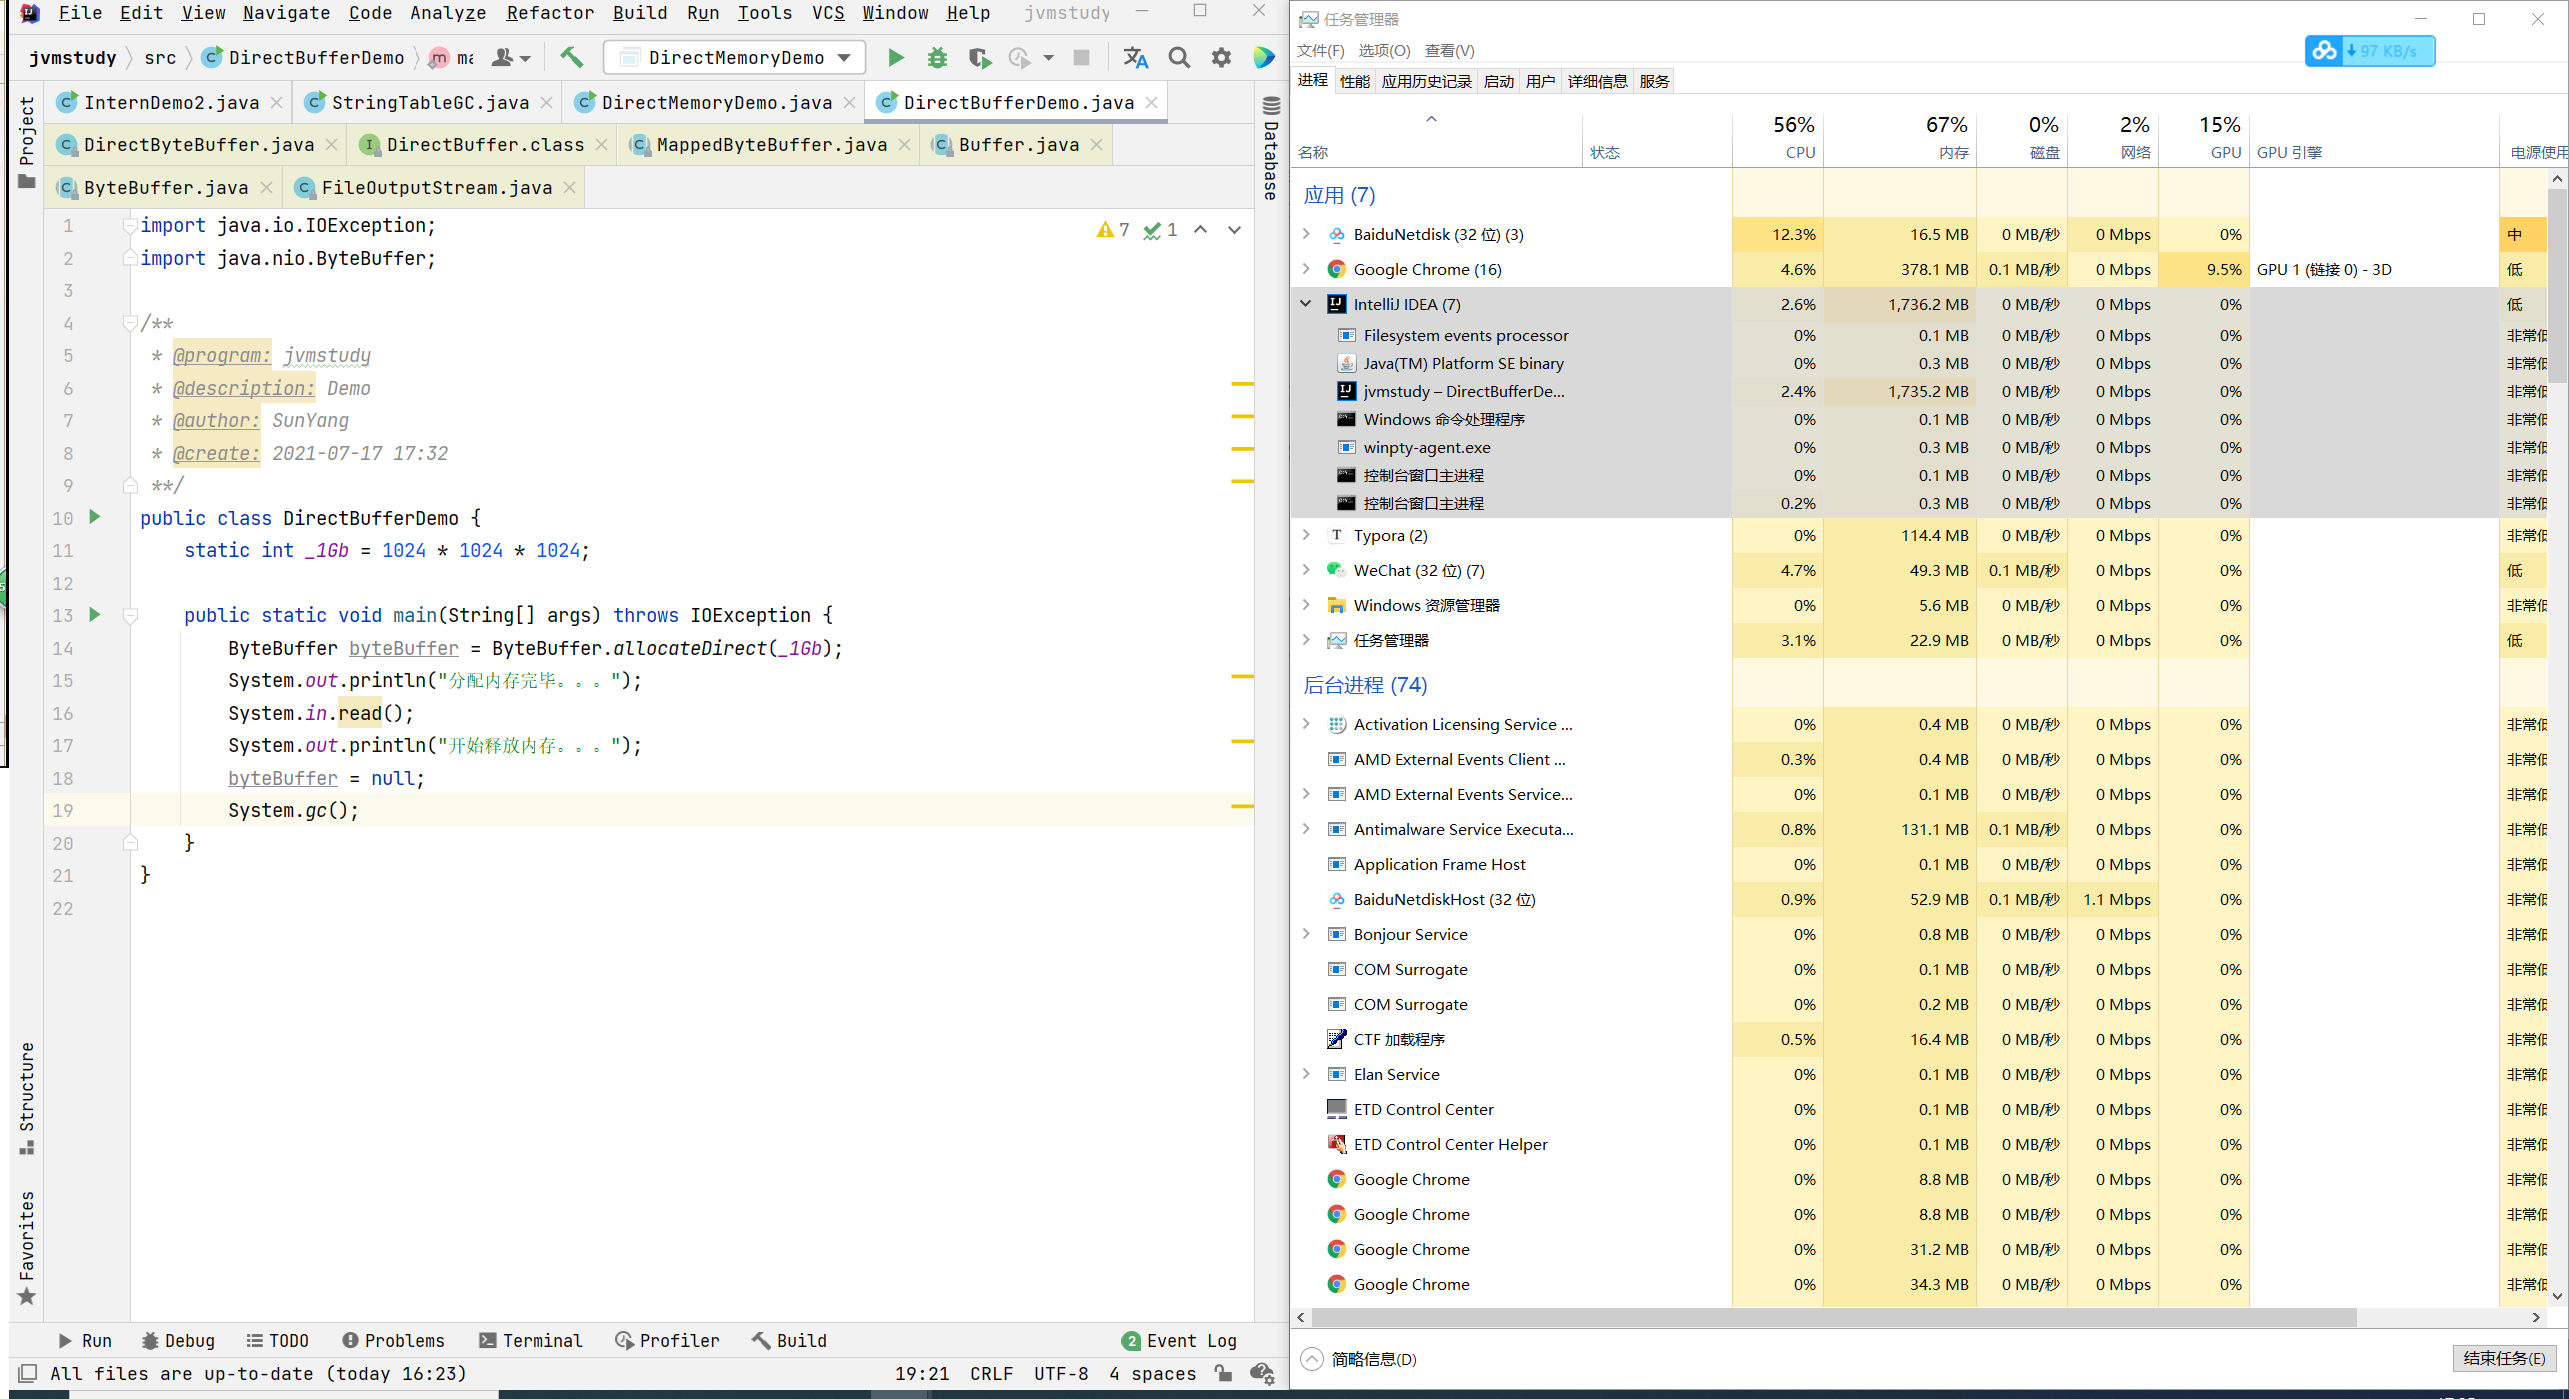This screenshot has width=2569, height=1399.
Task: Go to next highlighted error arrow
Action: (1234, 230)
